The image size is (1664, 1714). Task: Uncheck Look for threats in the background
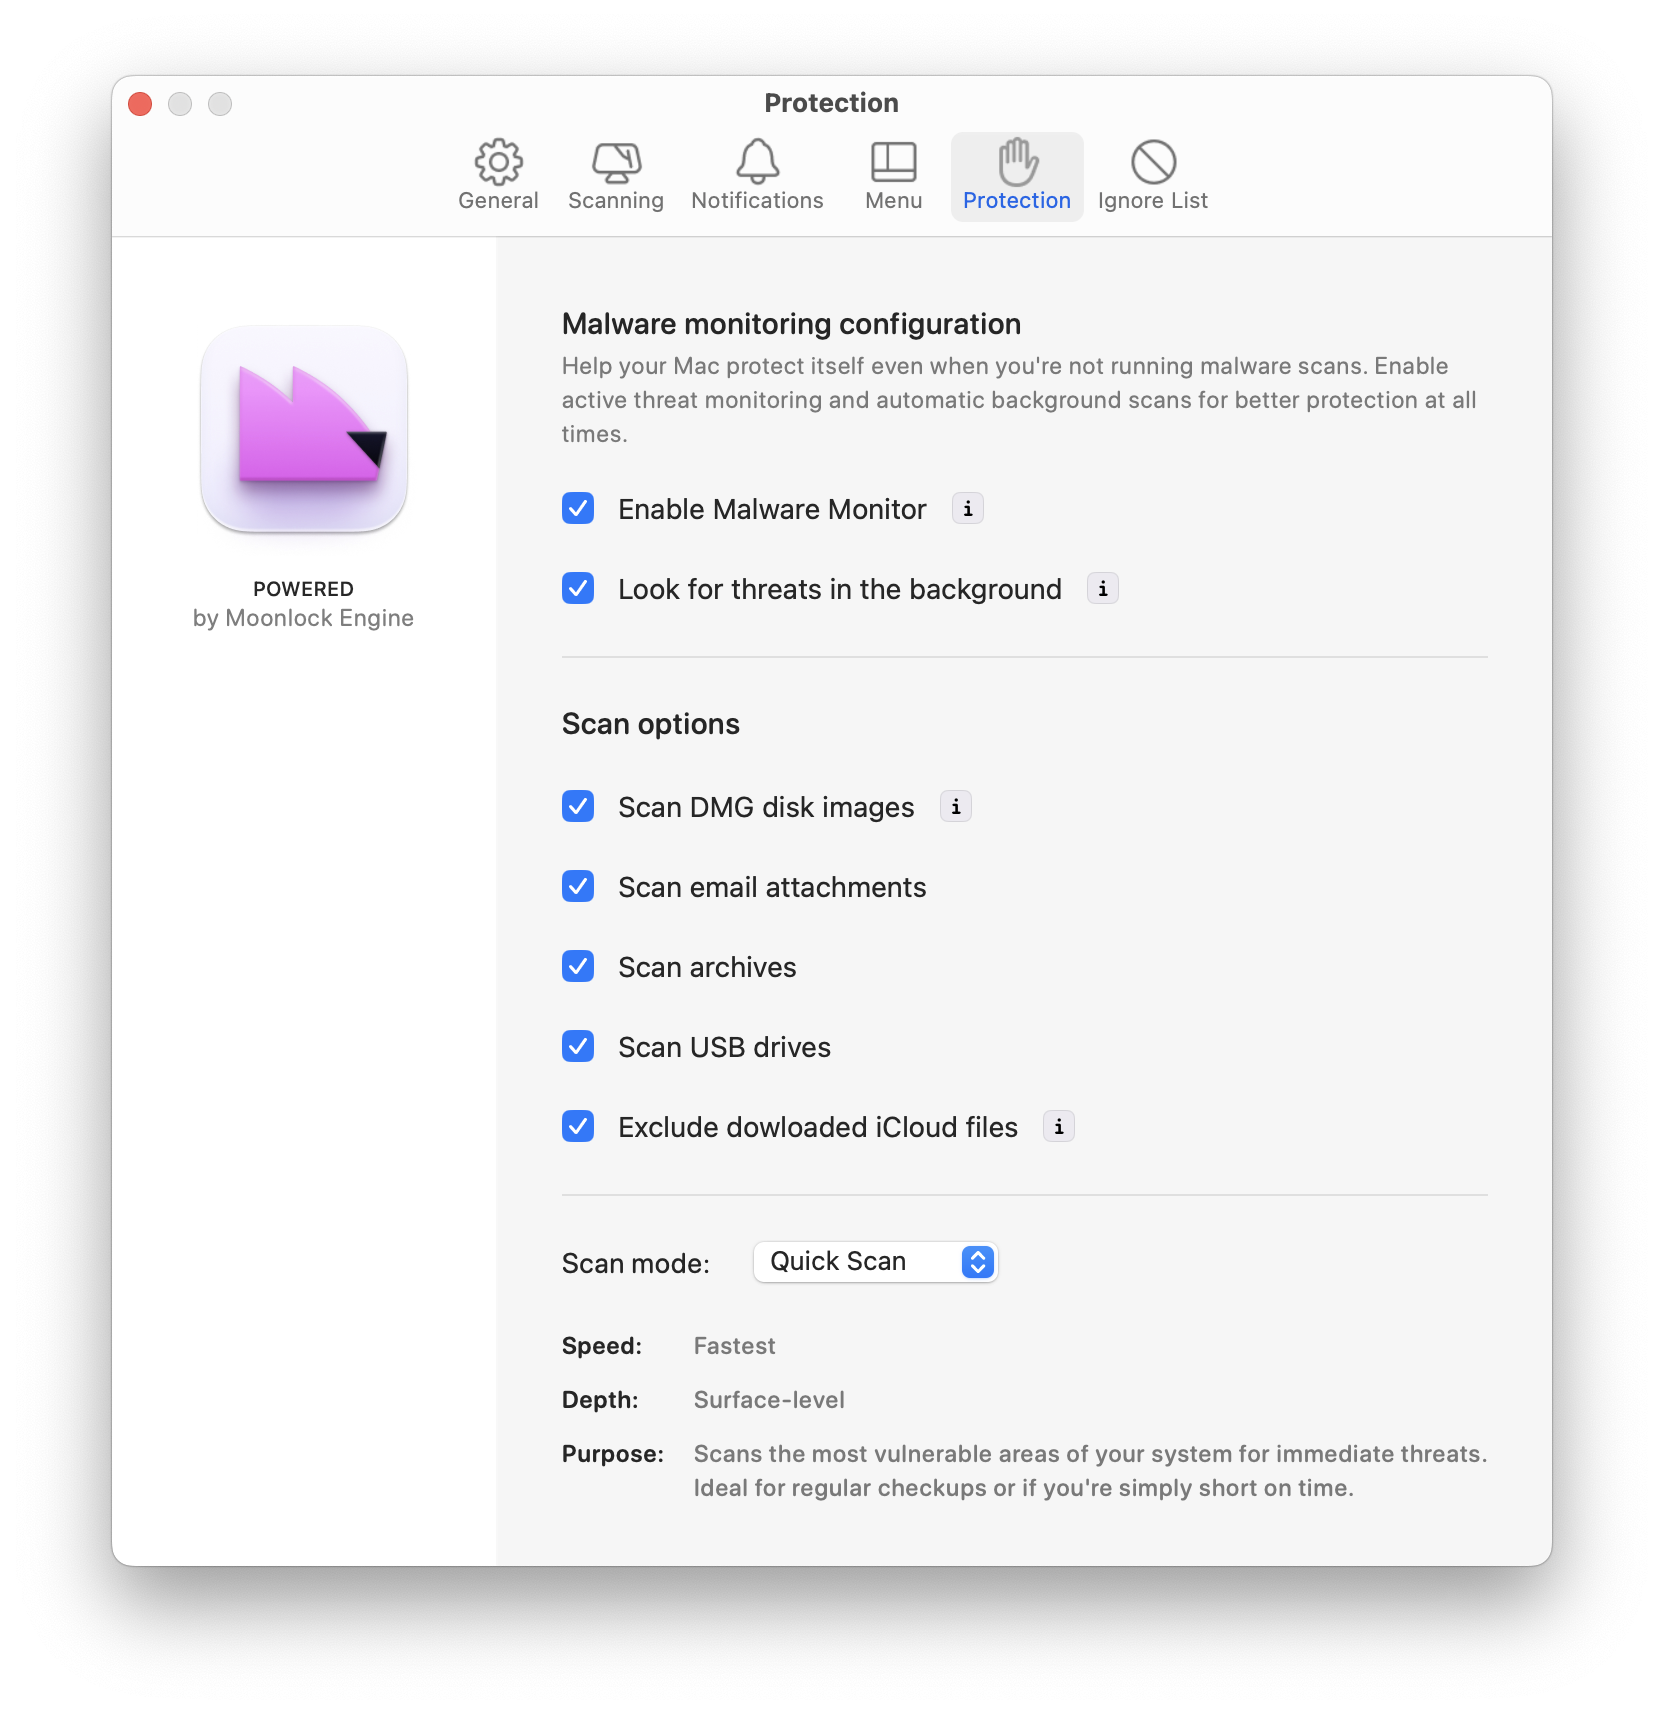(x=577, y=589)
